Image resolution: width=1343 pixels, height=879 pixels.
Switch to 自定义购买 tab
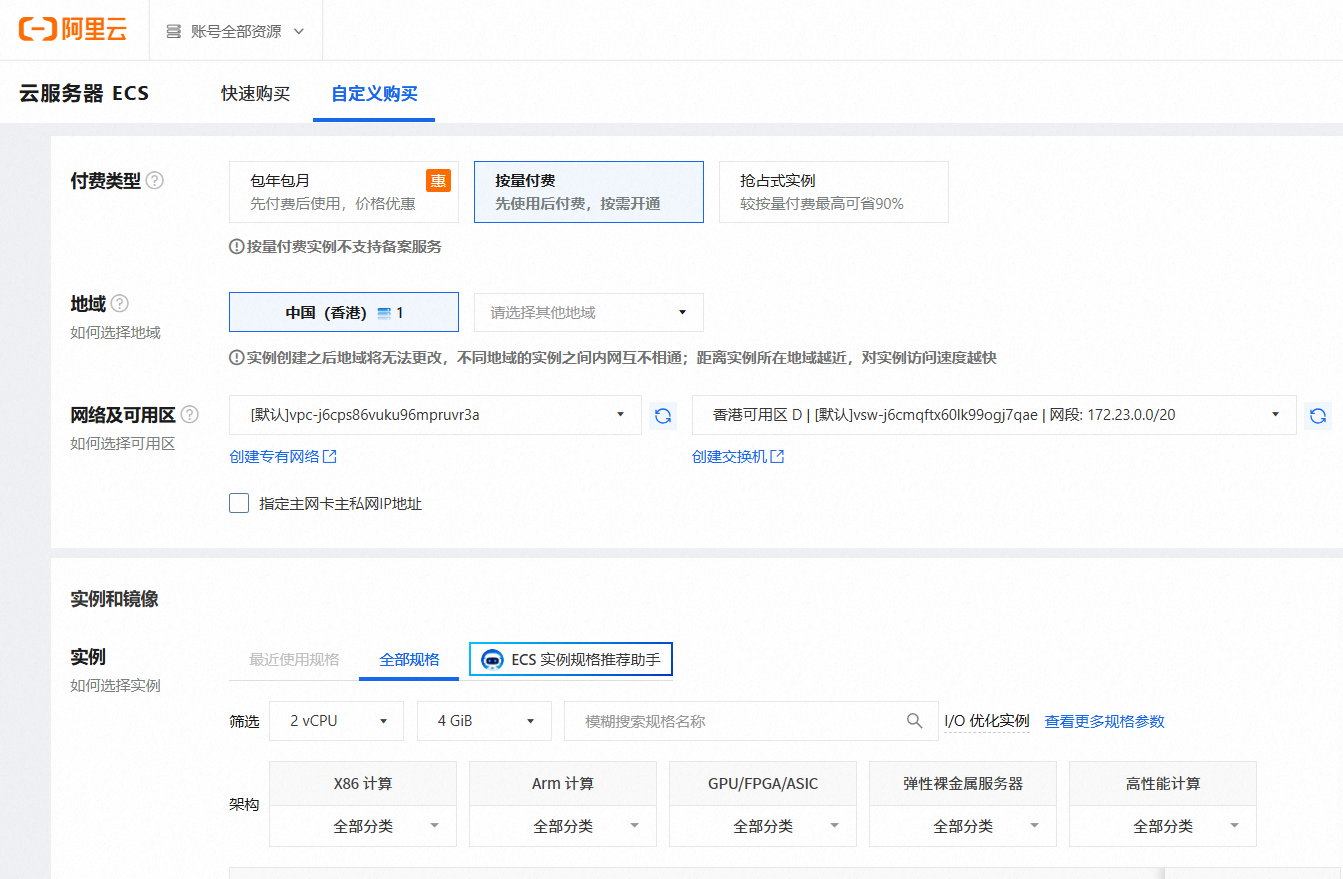pos(374,94)
